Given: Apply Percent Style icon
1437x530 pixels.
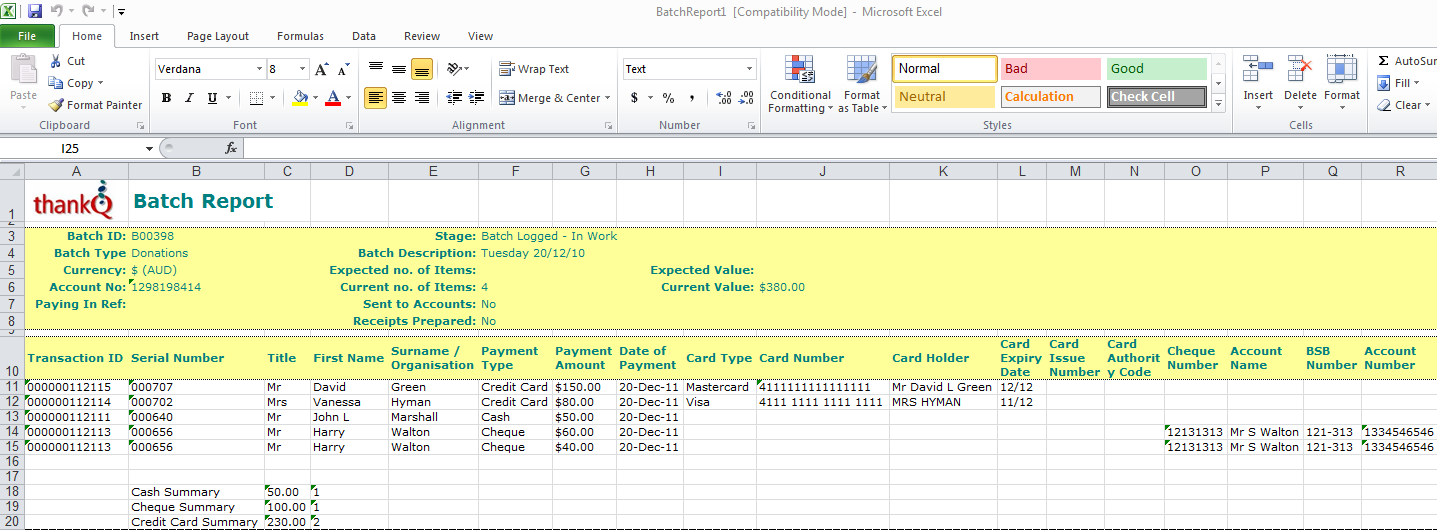Looking at the screenshot, I should pyautogui.click(x=668, y=98).
